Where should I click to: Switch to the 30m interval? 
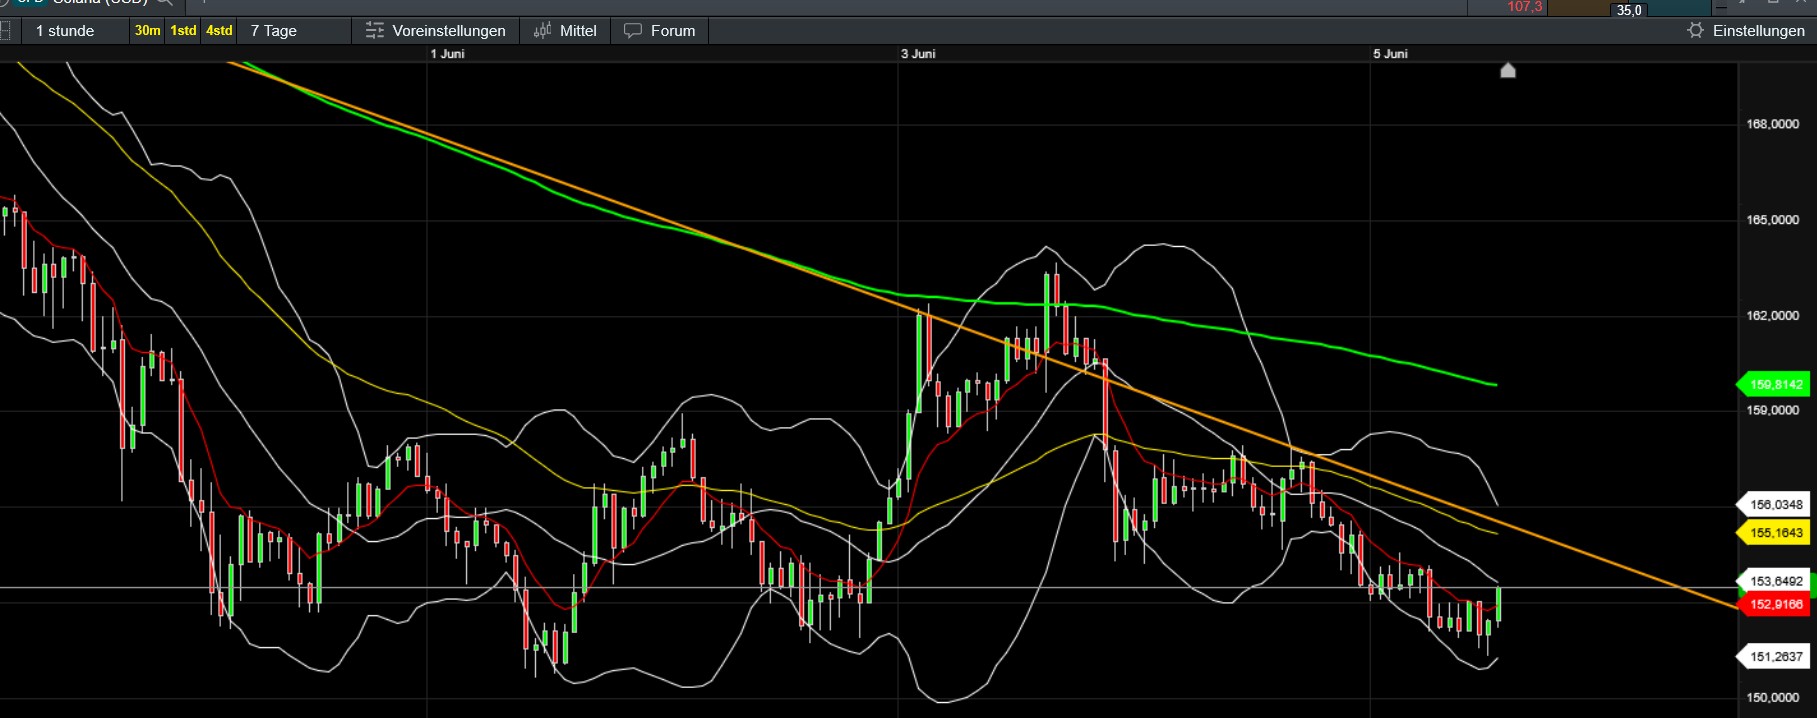147,31
